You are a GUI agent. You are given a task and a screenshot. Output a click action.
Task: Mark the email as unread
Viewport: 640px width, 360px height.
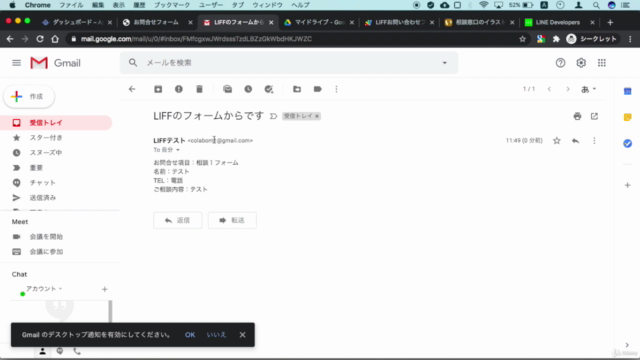(227, 89)
